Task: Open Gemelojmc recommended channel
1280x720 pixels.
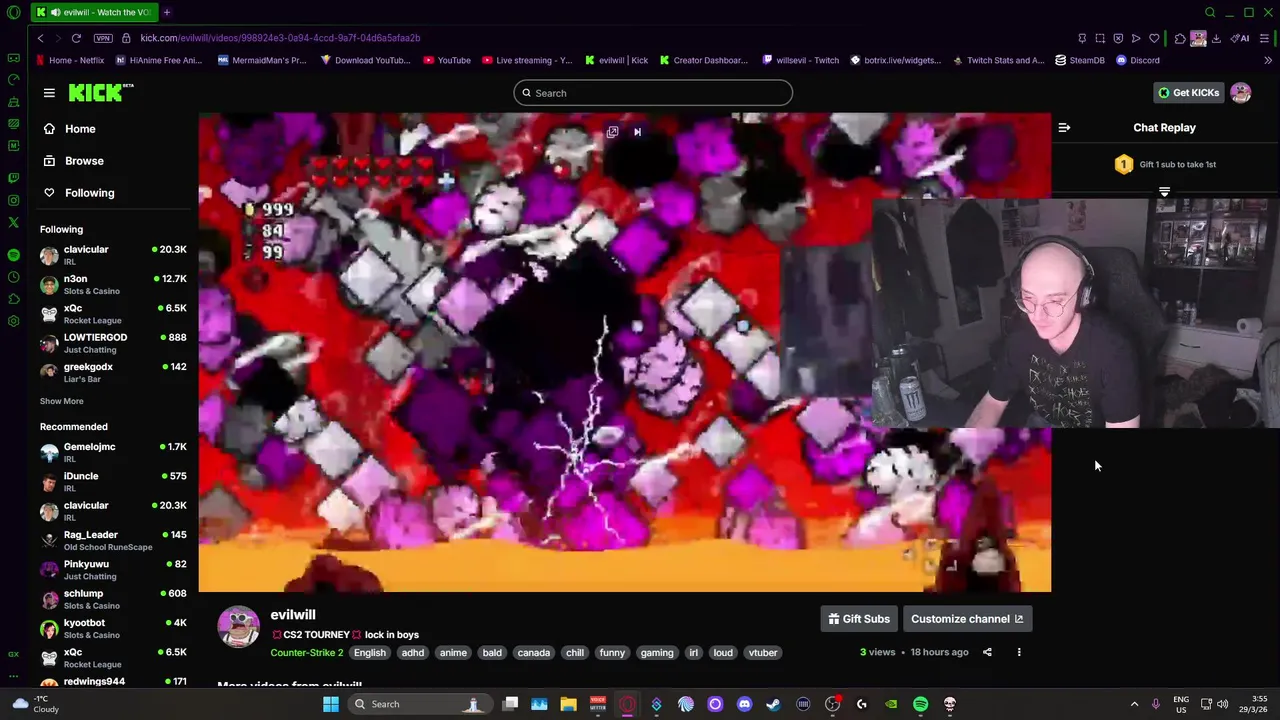Action: coord(113,452)
